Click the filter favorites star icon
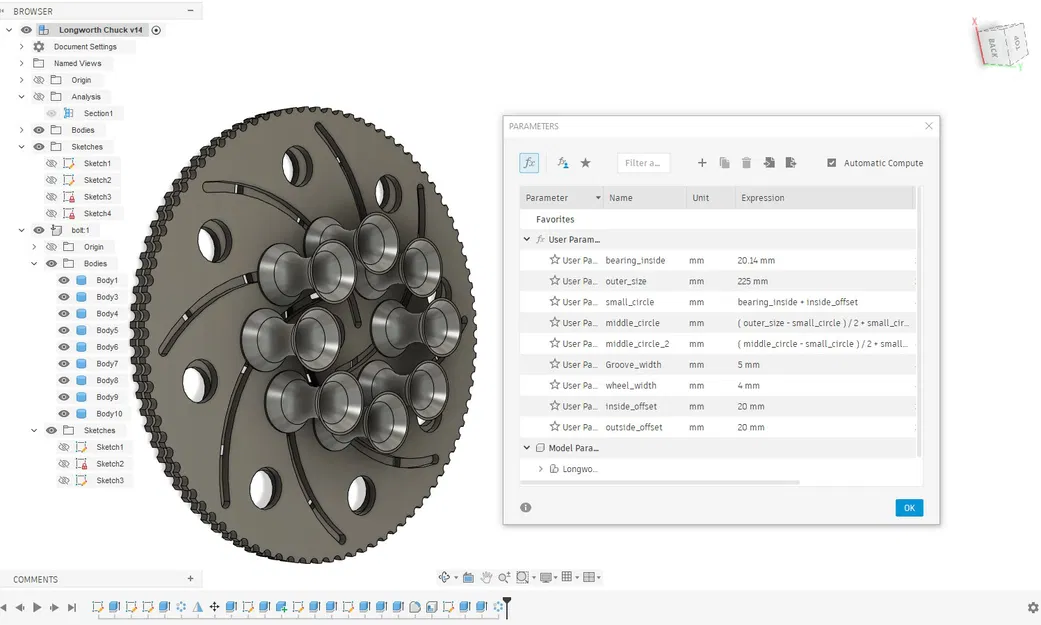Image resolution: width=1041 pixels, height=625 pixels. tap(586, 163)
